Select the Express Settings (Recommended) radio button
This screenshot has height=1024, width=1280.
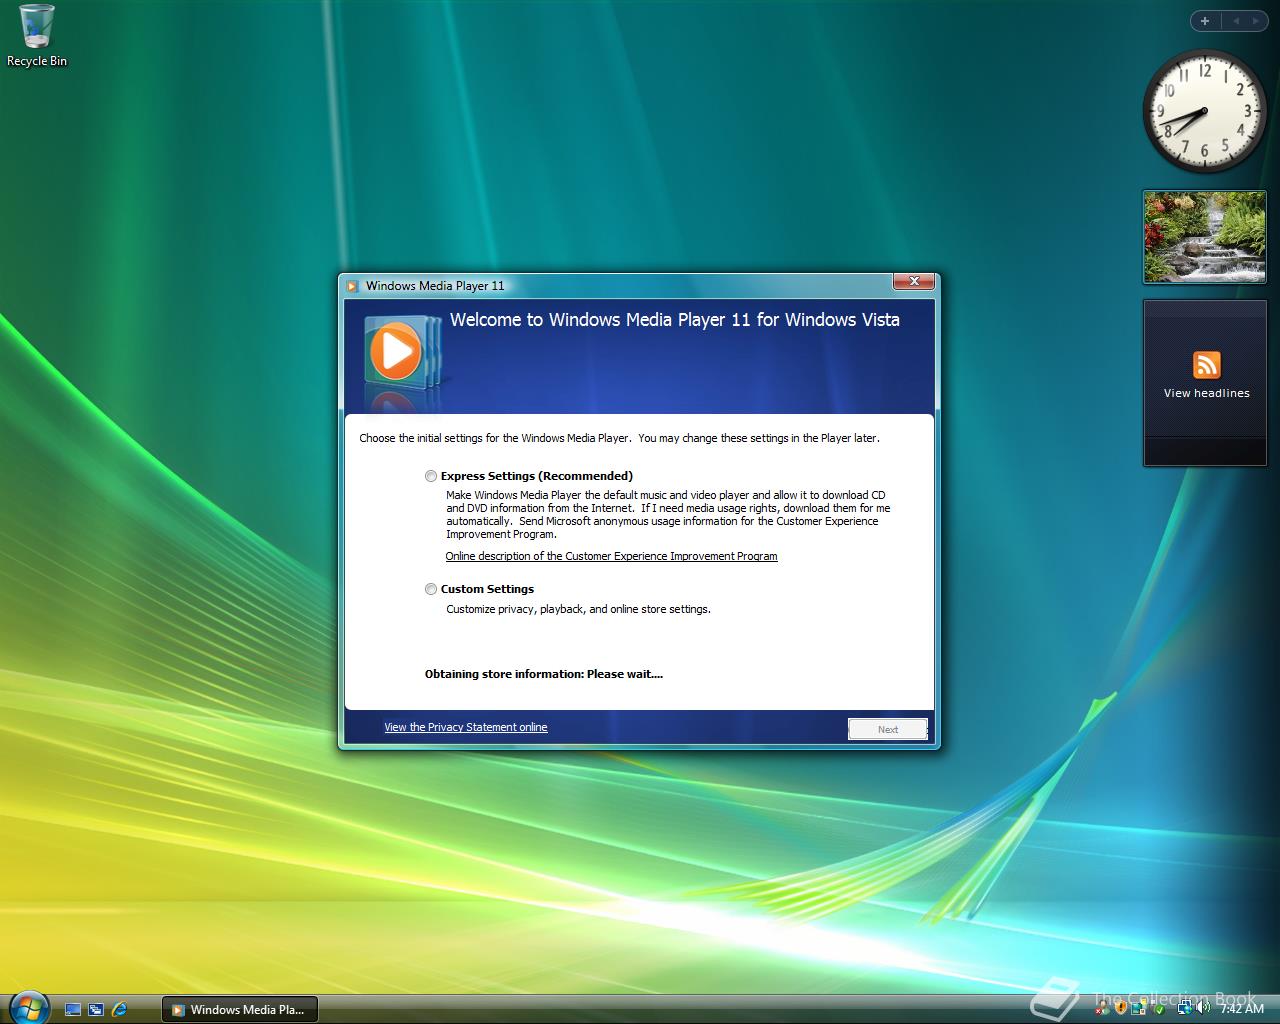pos(431,476)
